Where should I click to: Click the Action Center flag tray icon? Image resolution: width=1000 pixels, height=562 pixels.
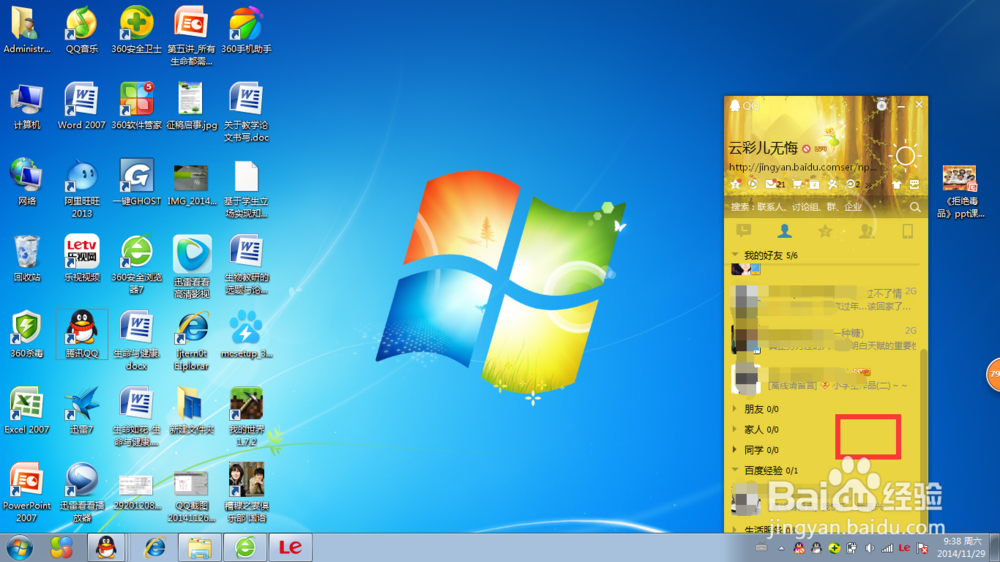pos(922,548)
